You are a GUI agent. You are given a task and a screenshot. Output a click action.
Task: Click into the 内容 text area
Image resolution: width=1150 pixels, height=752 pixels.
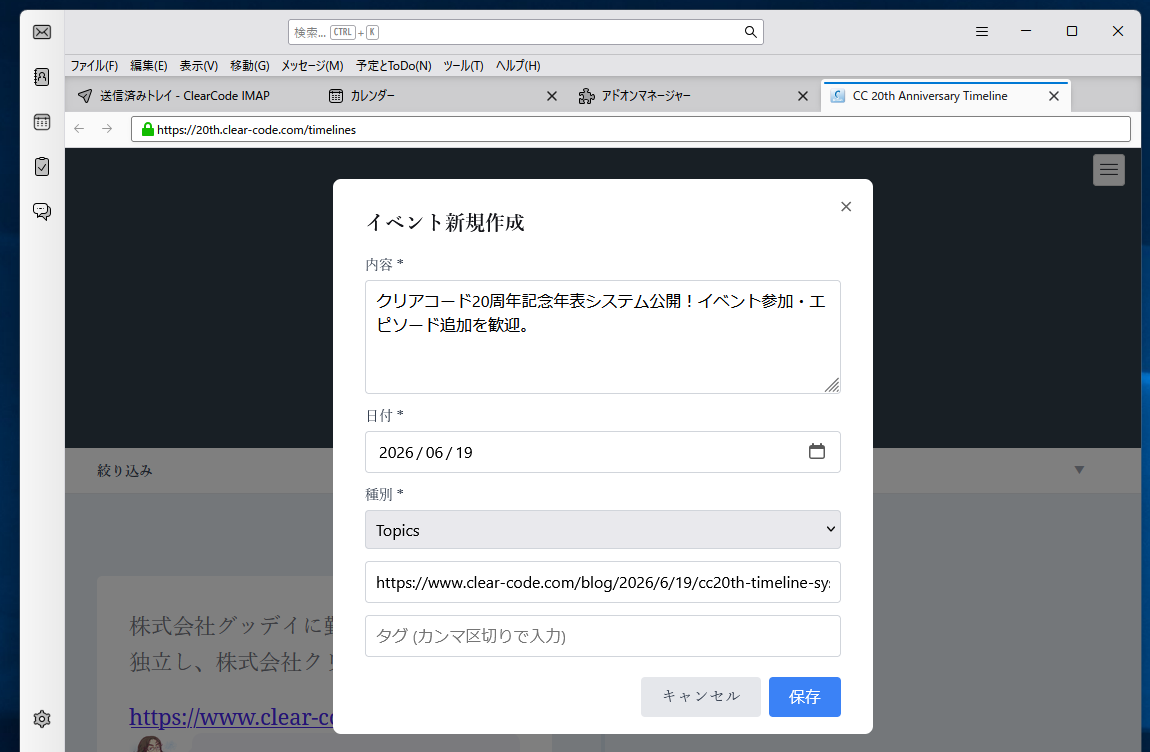coord(602,337)
